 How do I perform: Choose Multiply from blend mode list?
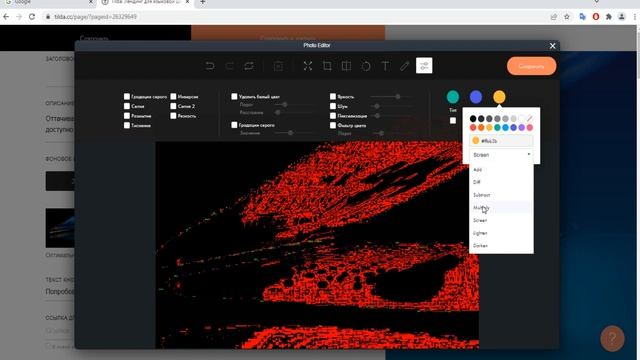pyautogui.click(x=501, y=208)
